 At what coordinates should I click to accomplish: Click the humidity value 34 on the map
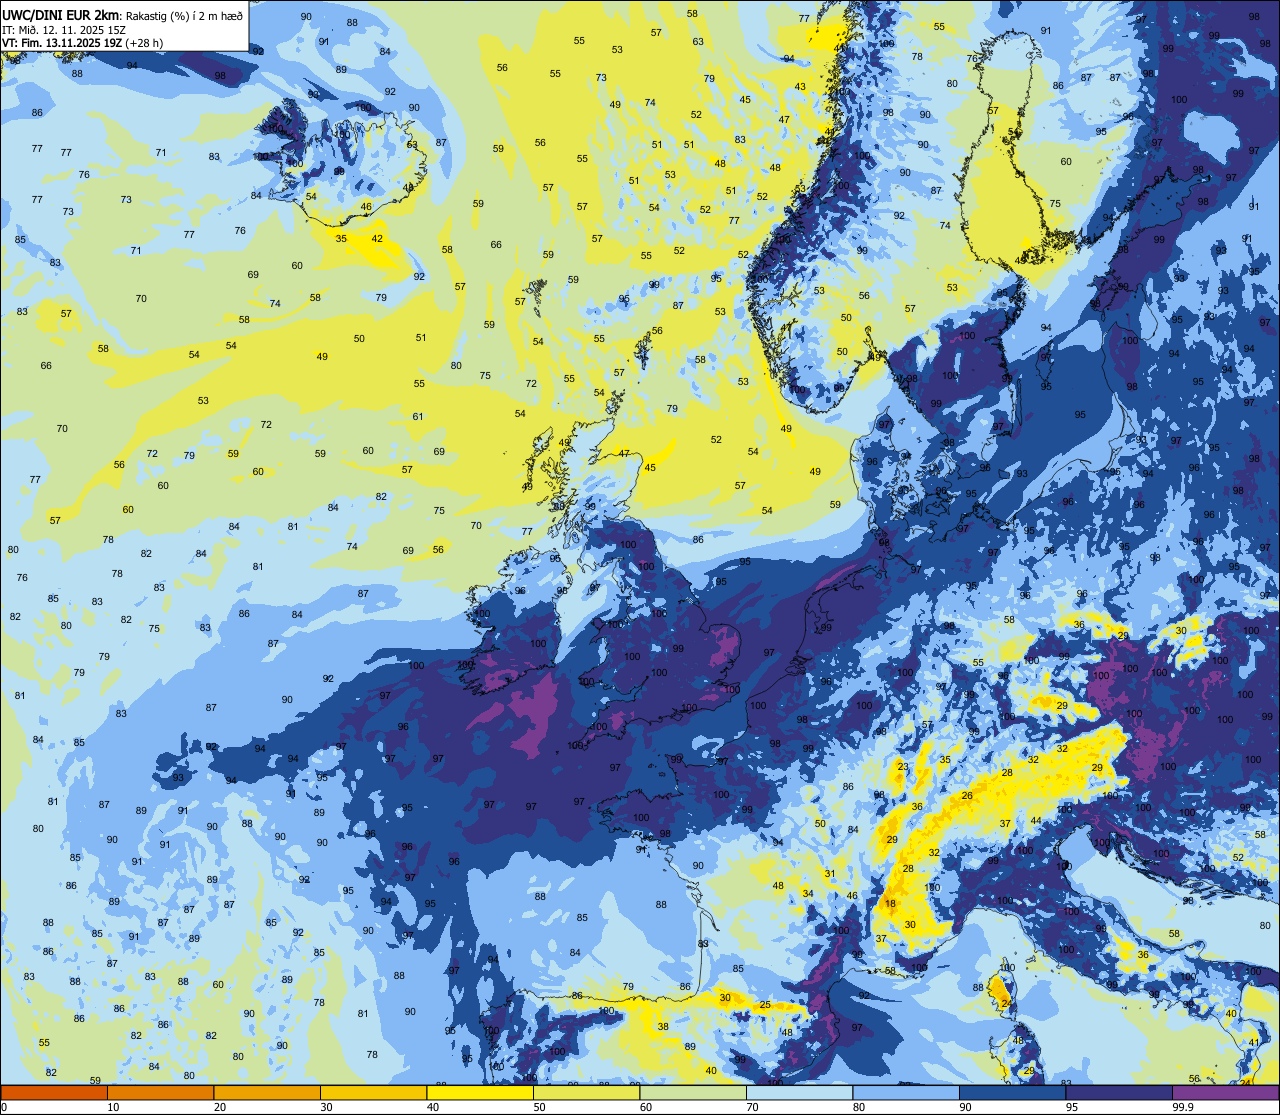click(808, 893)
